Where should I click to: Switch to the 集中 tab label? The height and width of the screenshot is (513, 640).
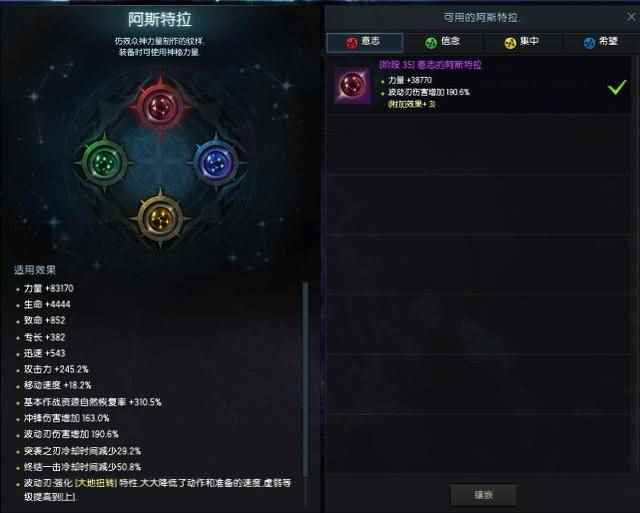(x=529, y=42)
